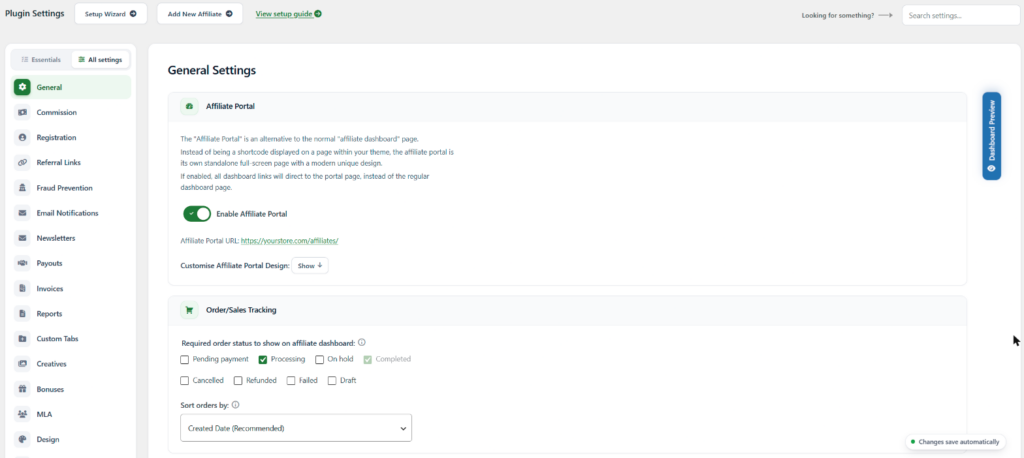Open the Payouts settings section
The width and height of the screenshot is (1024, 458).
72,263
